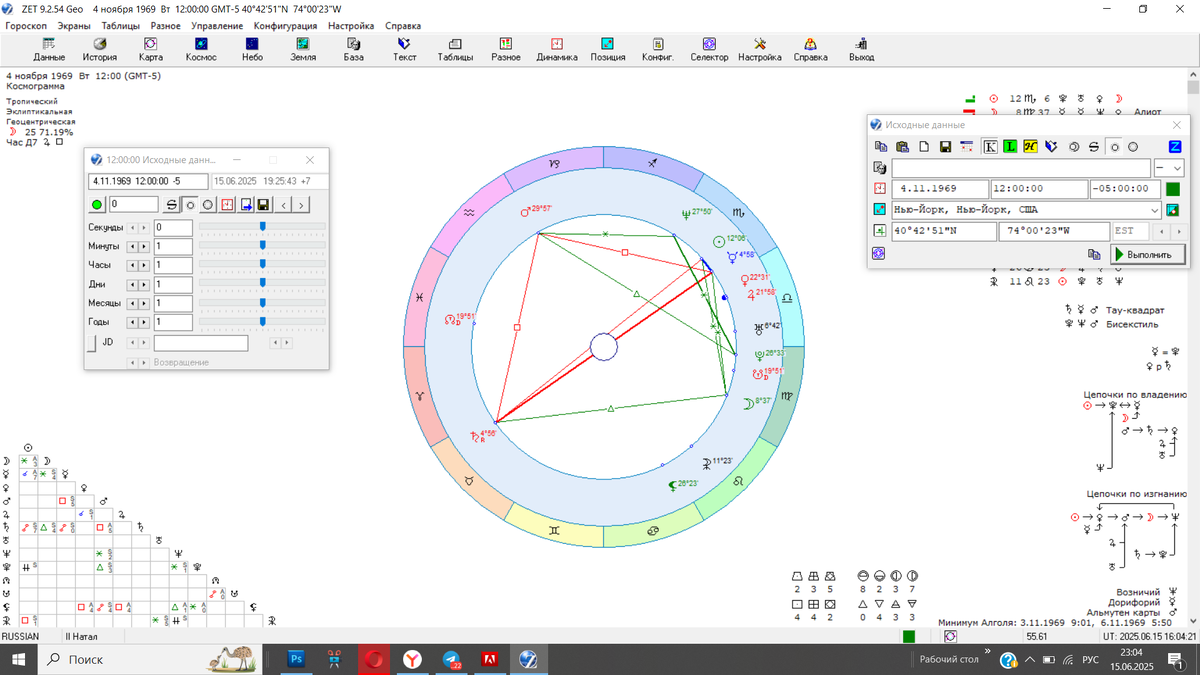This screenshot has width=1200, height=675.
Task: Click the Таблицы toolbar icon
Action: pos(455,50)
